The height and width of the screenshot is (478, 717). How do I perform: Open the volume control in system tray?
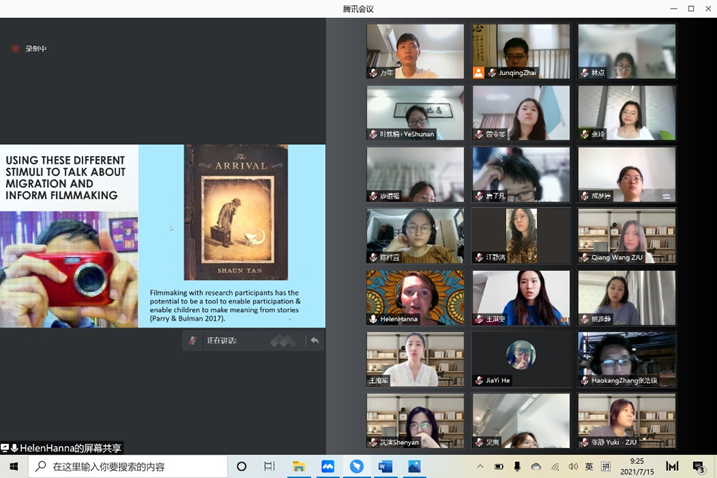tap(571, 467)
